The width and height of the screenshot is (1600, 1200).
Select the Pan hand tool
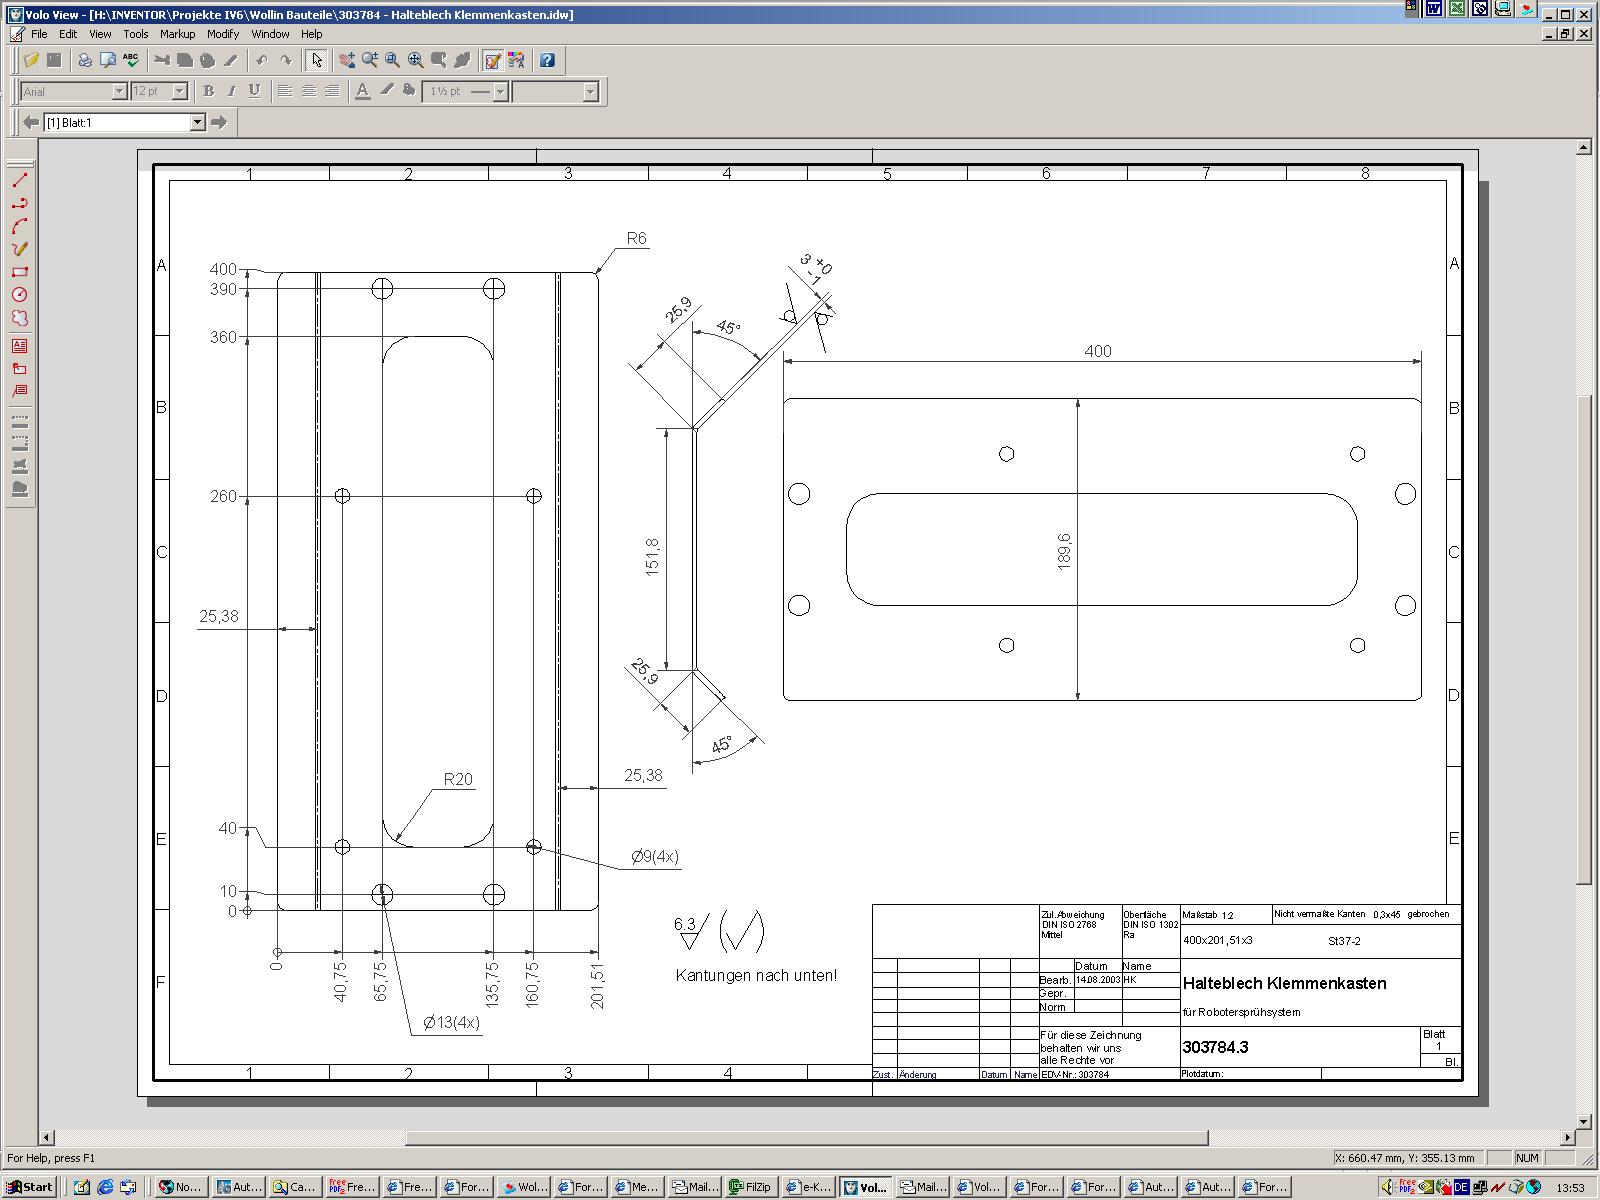[347, 61]
